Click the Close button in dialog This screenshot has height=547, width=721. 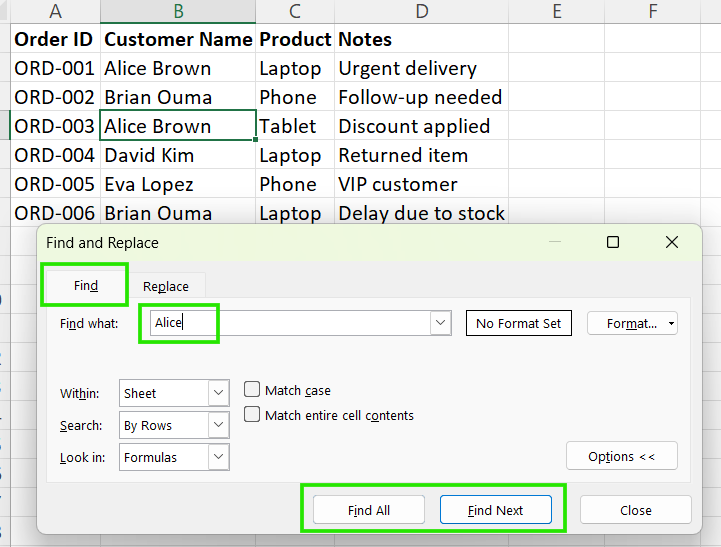tap(635, 510)
